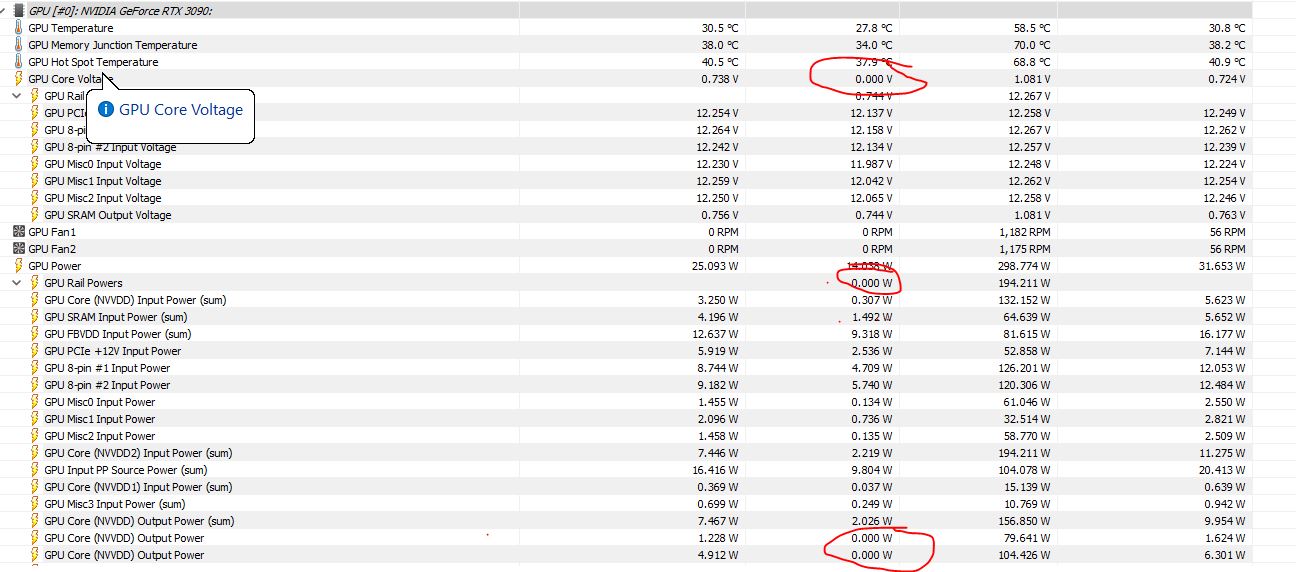The height and width of the screenshot is (572, 1296).
Task: Click the 30.5 °C current GPU Temperature value
Action: click(x=720, y=28)
